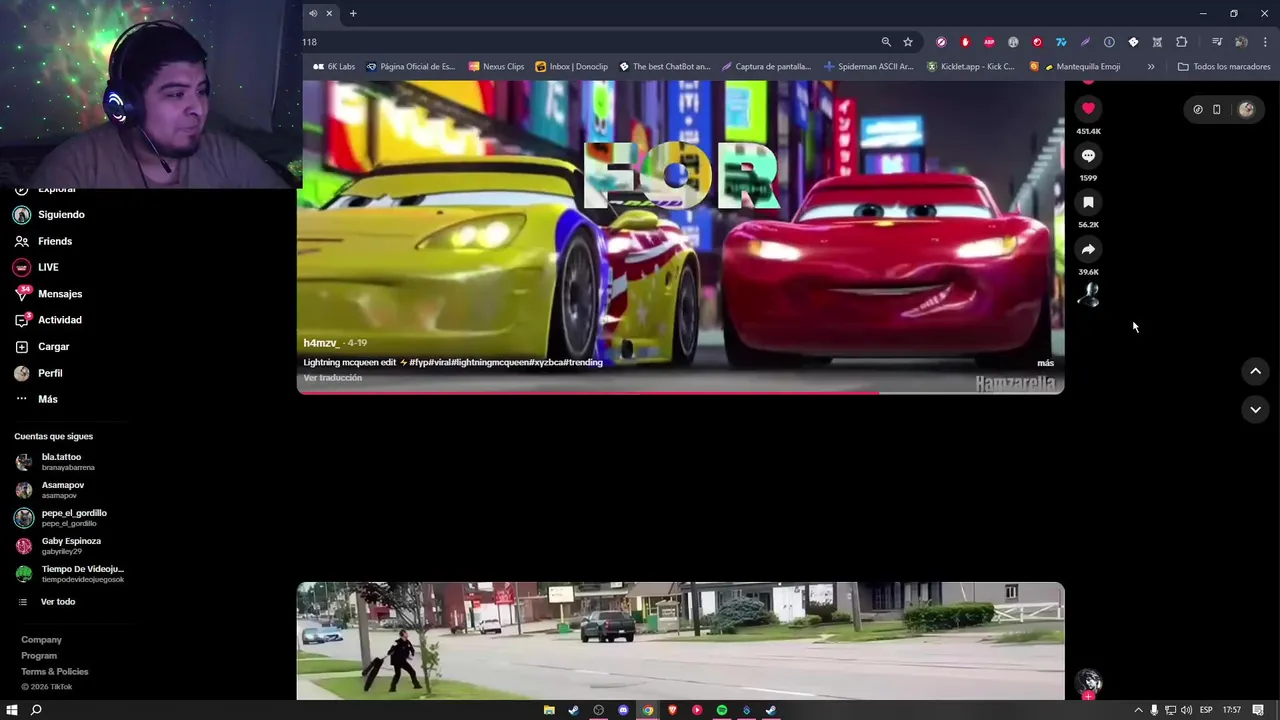
Task: Open TikTok profile avatar menu at top right
Action: (x=1246, y=110)
